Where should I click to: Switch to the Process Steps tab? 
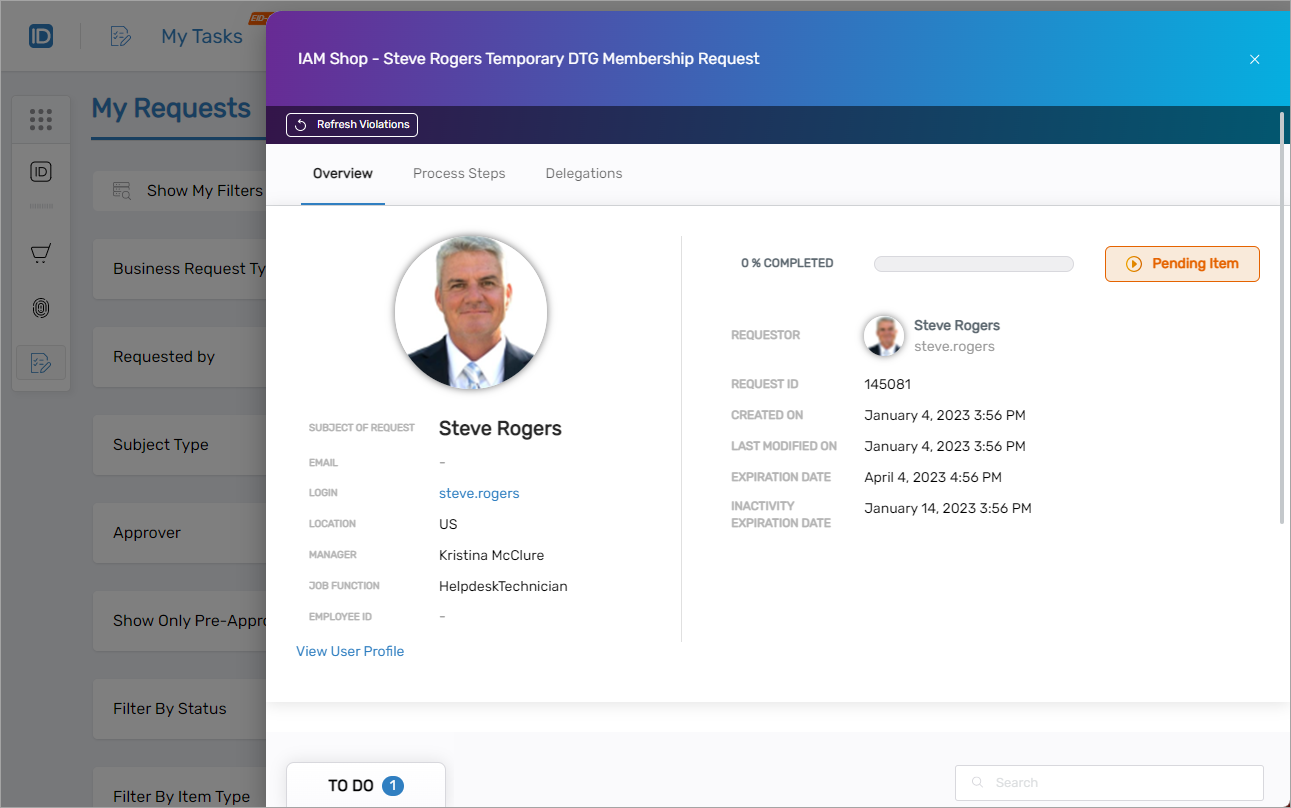coord(459,173)
